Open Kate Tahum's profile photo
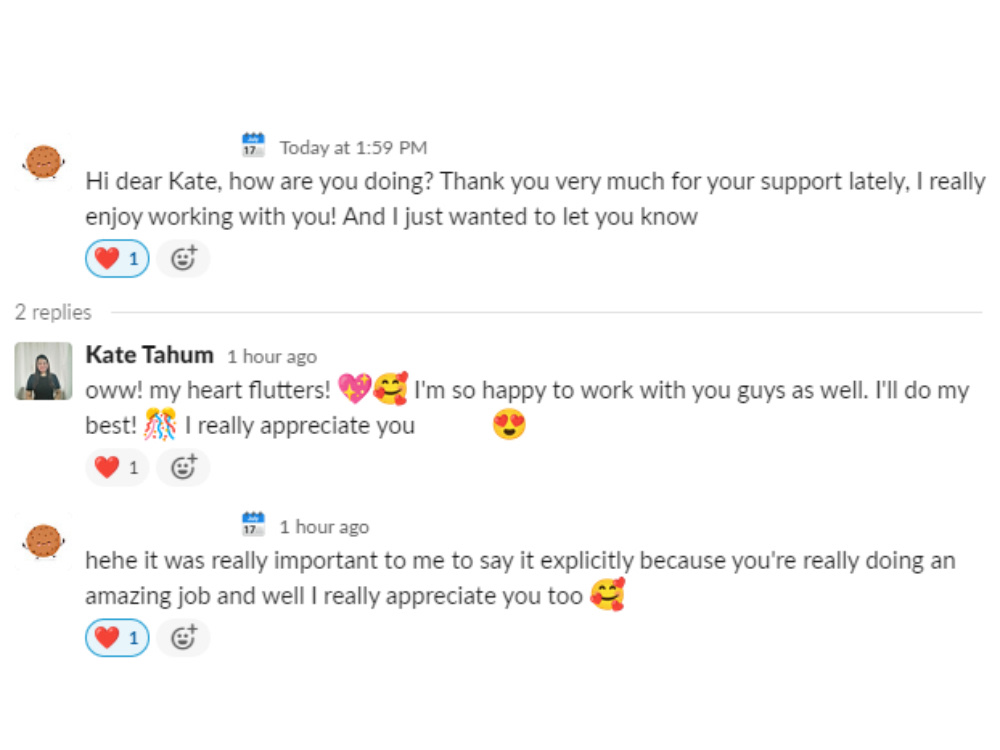 point(43,371)
